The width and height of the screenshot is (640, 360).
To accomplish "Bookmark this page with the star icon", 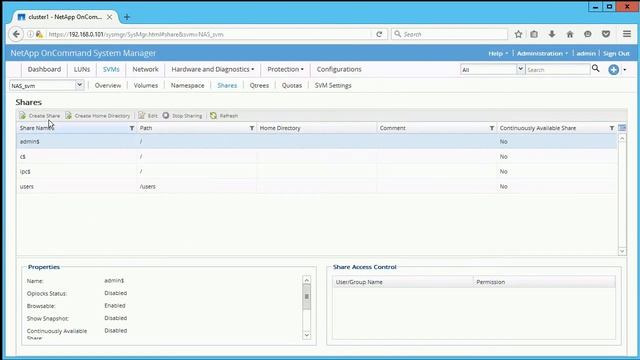I will click(518, 34).
